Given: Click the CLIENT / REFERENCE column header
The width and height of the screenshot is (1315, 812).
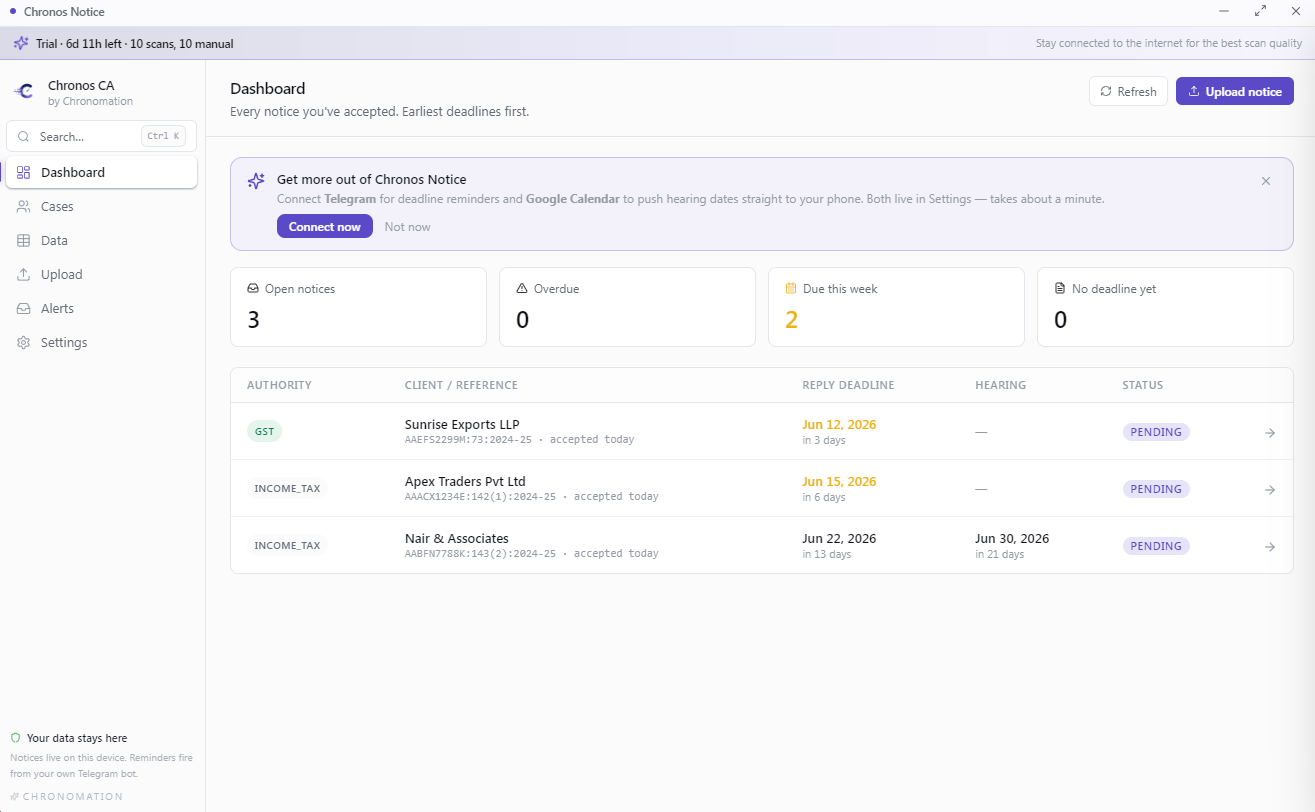Looking at the screenshot, I should point(461,385).
